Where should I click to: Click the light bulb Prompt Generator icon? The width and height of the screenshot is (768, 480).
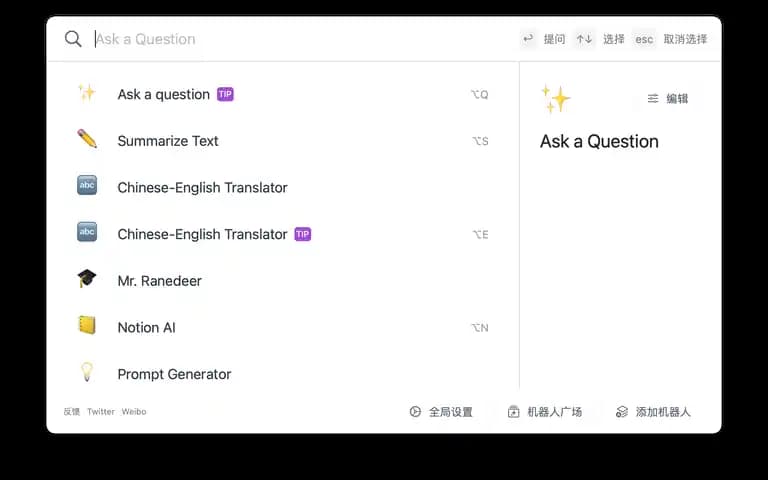(x=87, y=373)
